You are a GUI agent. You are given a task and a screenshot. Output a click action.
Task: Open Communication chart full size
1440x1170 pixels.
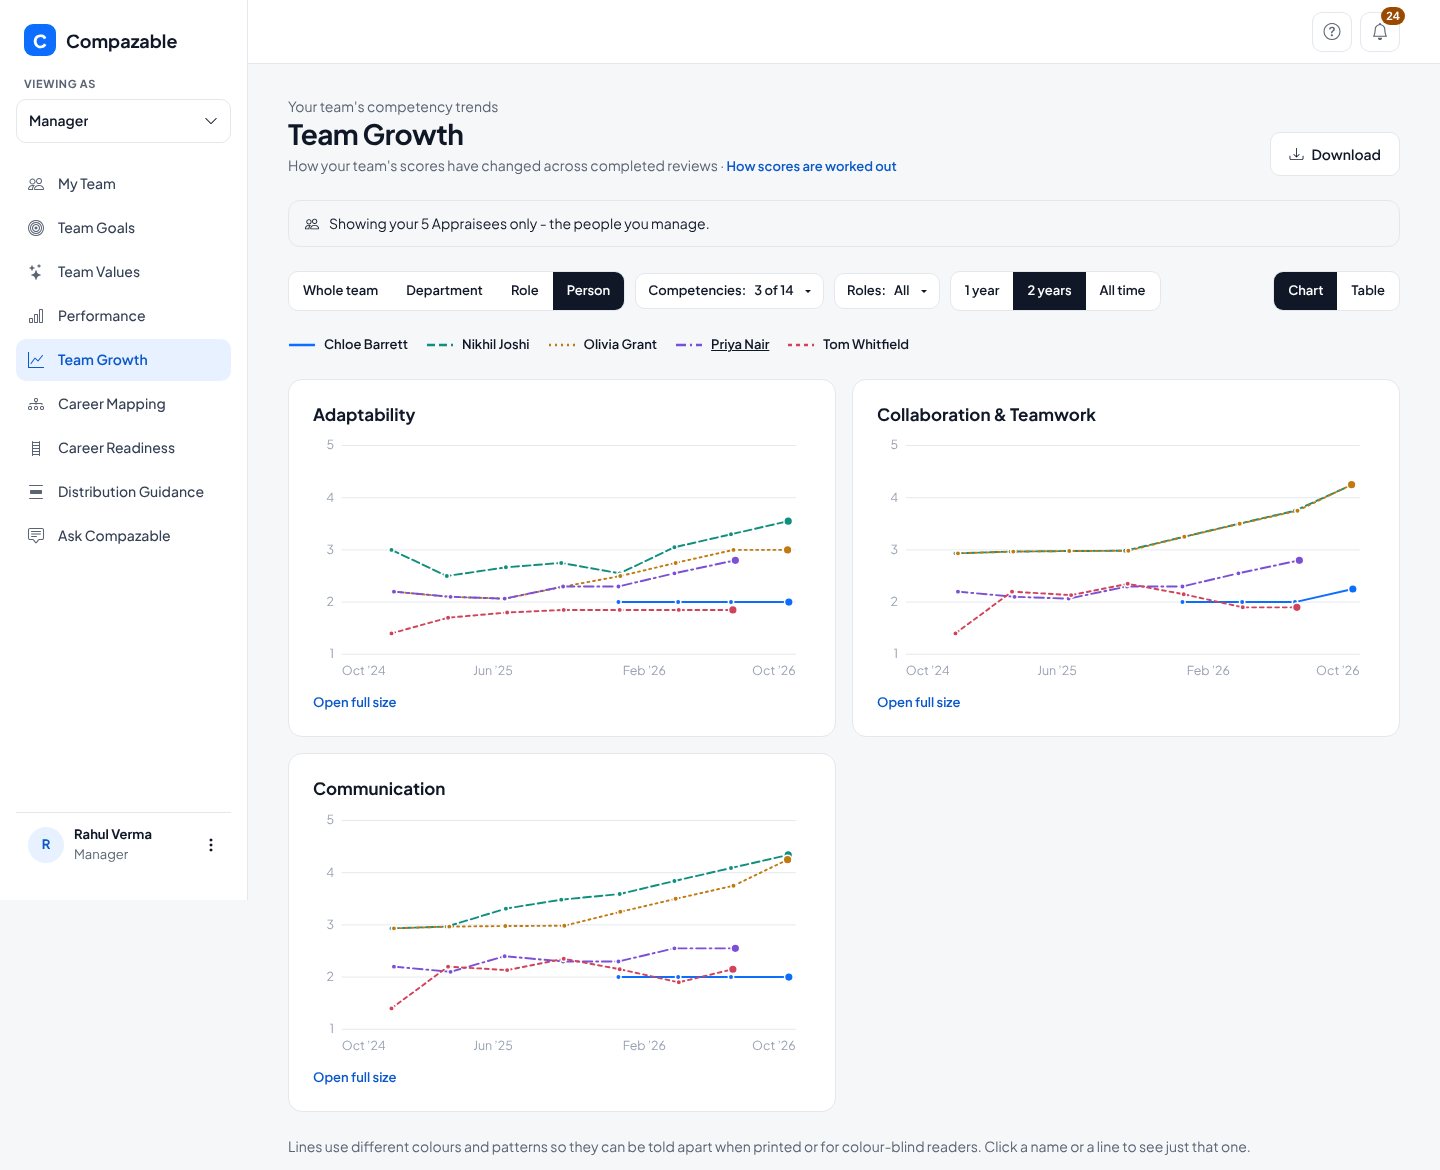[x=355, y=1078]
